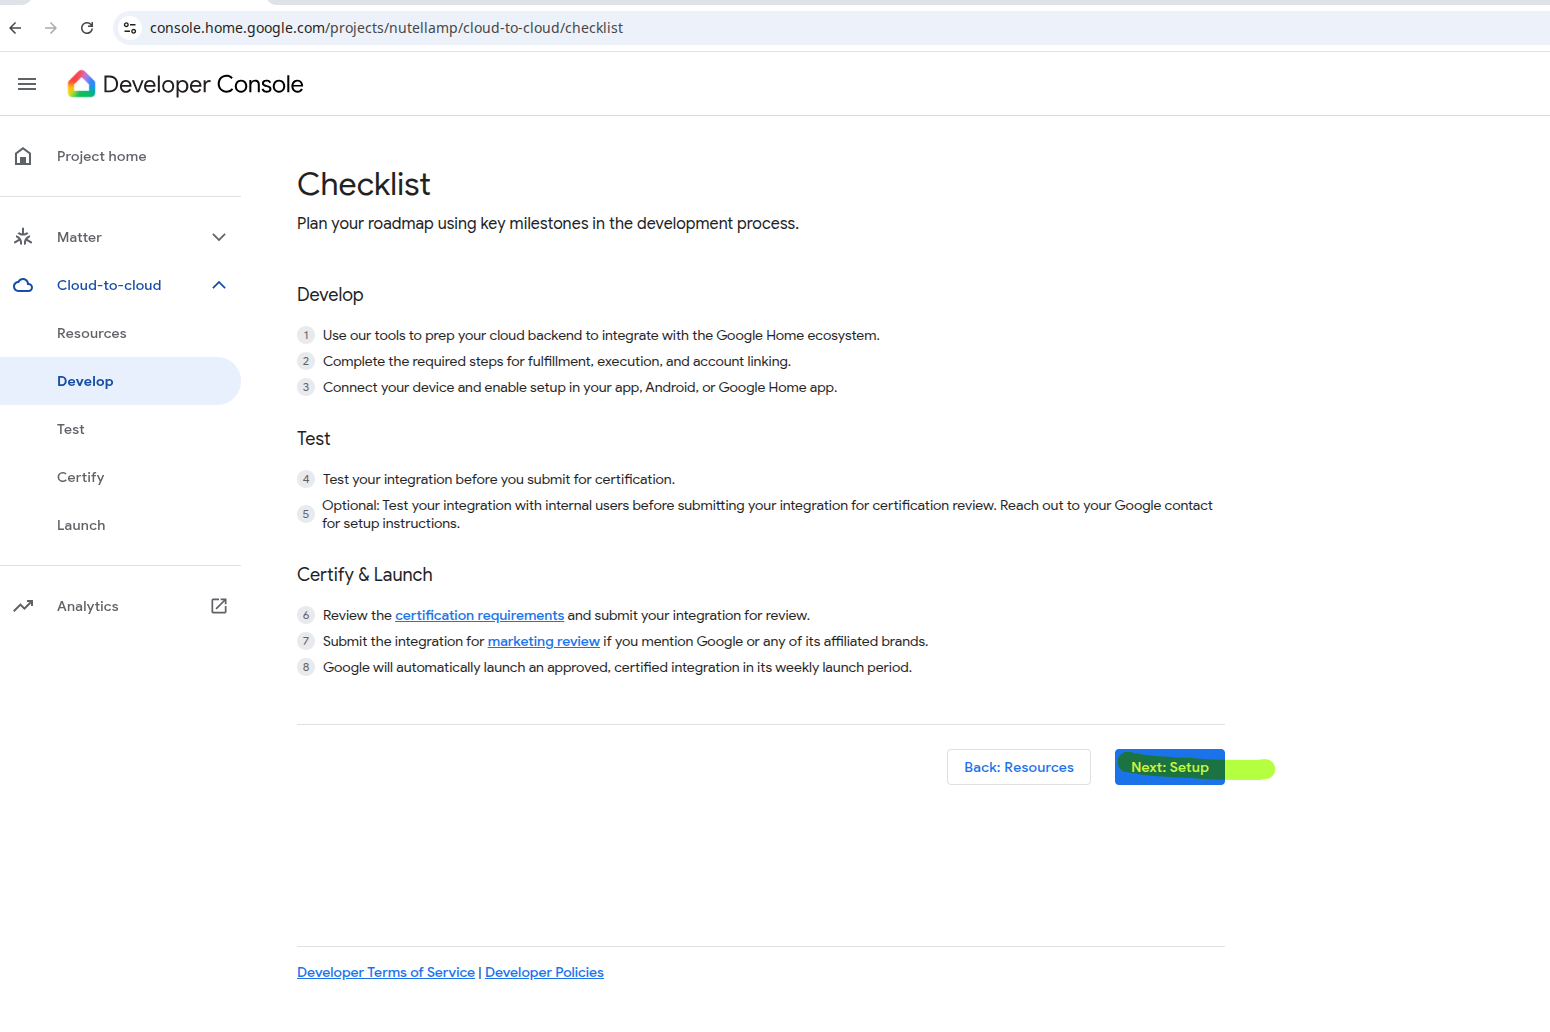Go back using browser back arrow
Screen dimensions: 1550x1032
15,28
